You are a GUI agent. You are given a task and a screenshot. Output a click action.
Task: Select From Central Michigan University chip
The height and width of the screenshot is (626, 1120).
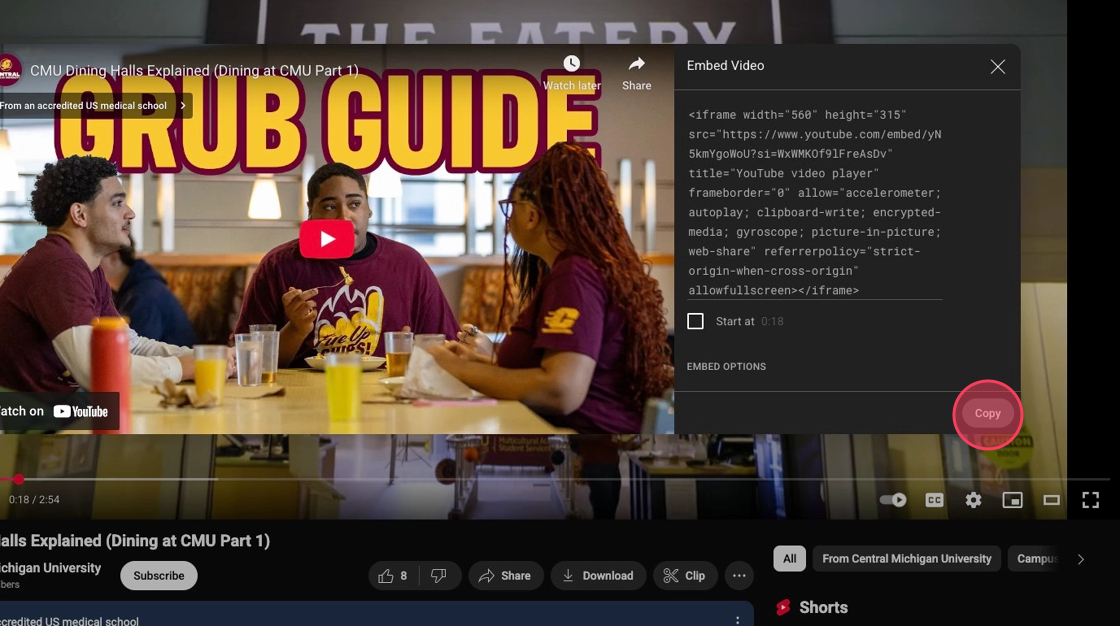click(x=906, y=559)
